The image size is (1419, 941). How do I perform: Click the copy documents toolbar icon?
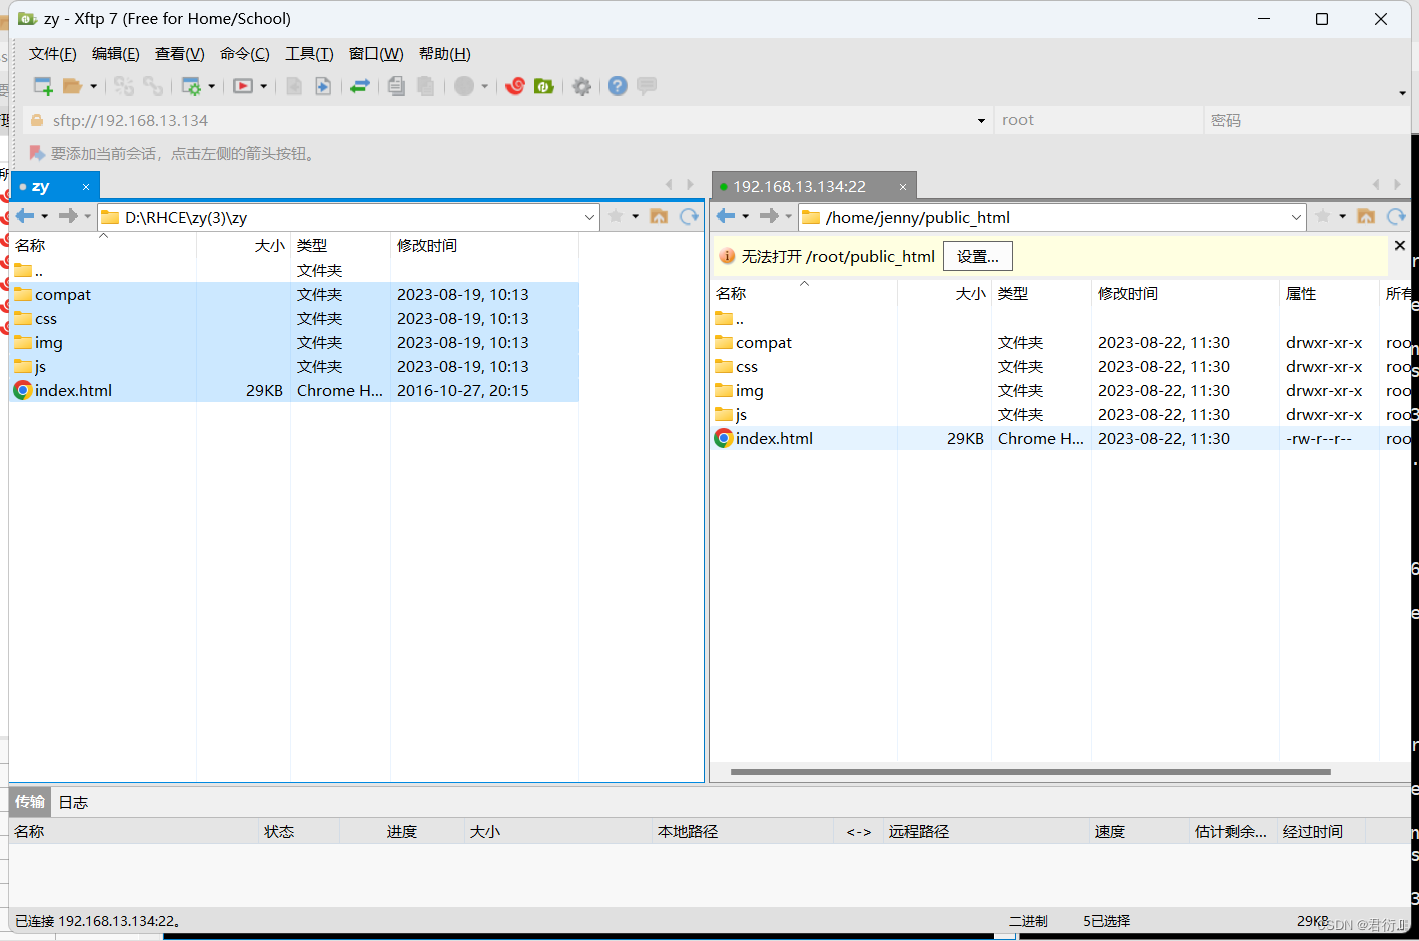[x=396, y=86]
